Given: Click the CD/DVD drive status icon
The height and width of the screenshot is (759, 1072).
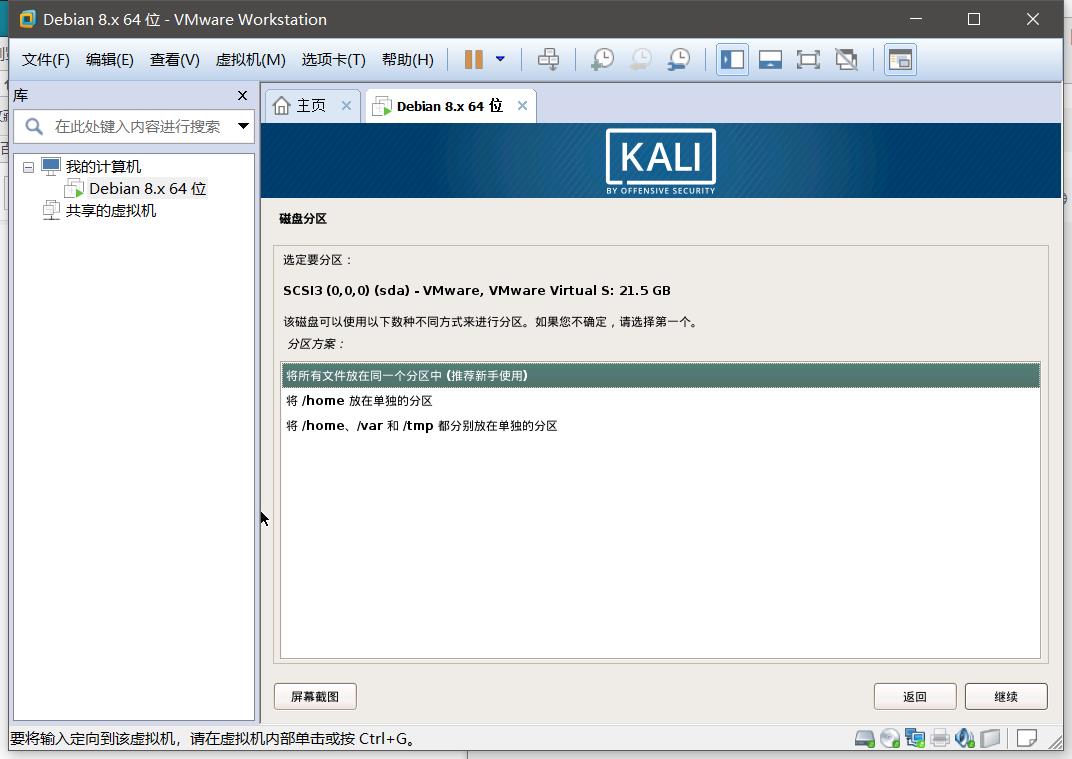Looking at the screenshot, I should 889,738.
